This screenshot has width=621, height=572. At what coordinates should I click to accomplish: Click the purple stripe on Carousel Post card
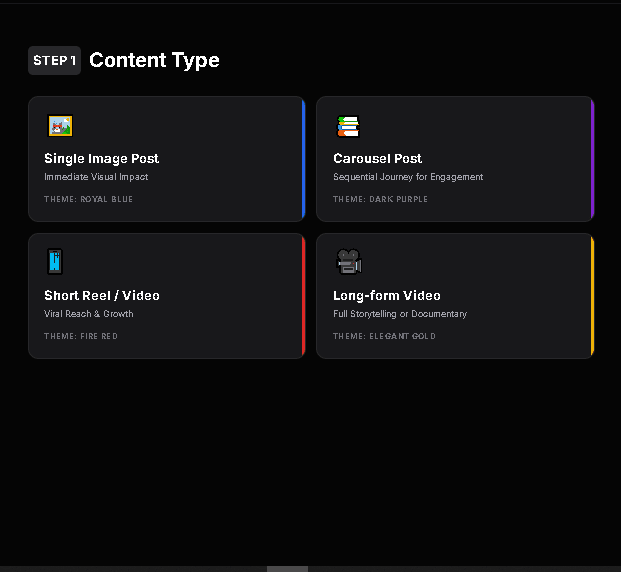click(592, 158)
